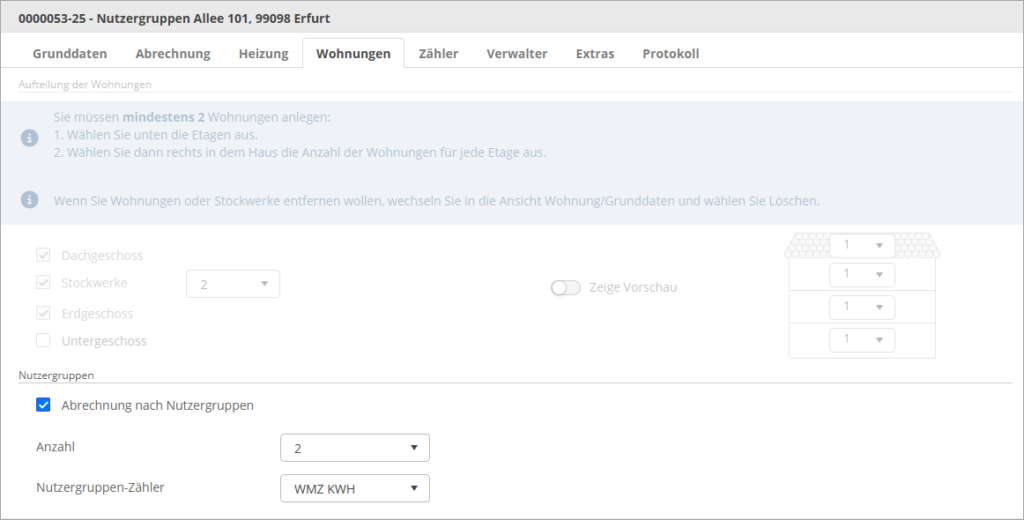Viewport: 1024px width, 520px height.
Task: Open the Abrechnung tab
Action: (173, 54)
